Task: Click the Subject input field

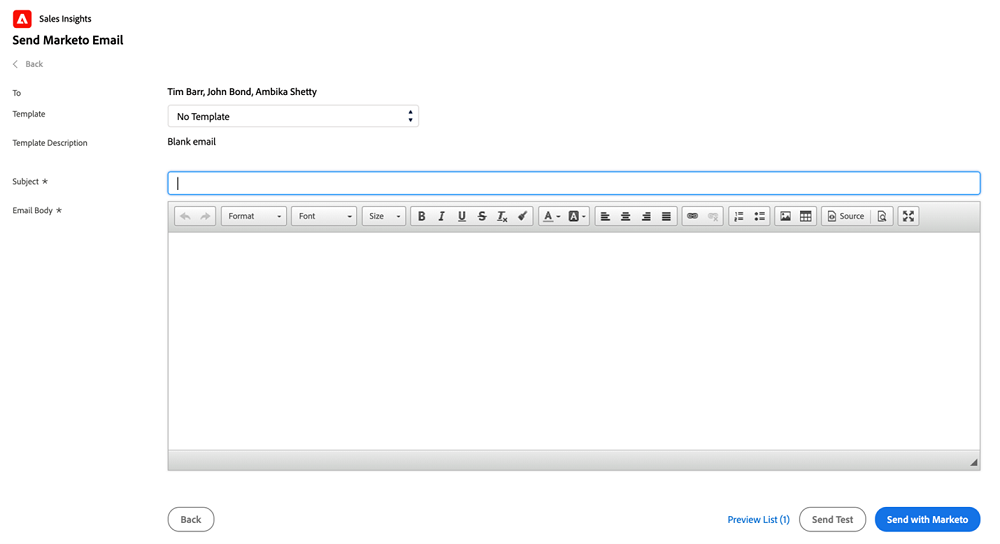Action: (x=573, y=183)
